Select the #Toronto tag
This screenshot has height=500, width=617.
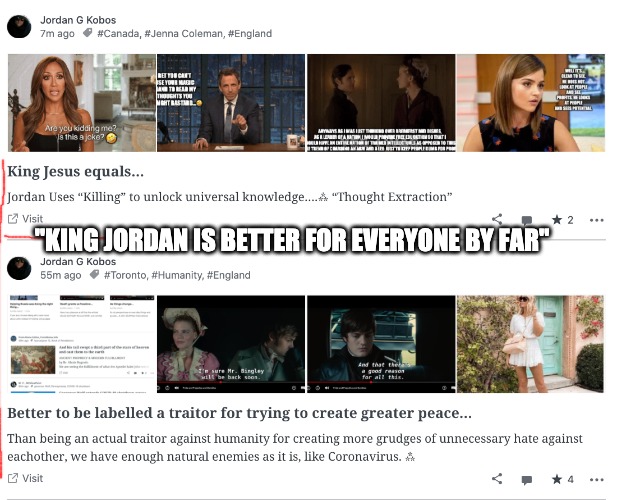point(126,275)
